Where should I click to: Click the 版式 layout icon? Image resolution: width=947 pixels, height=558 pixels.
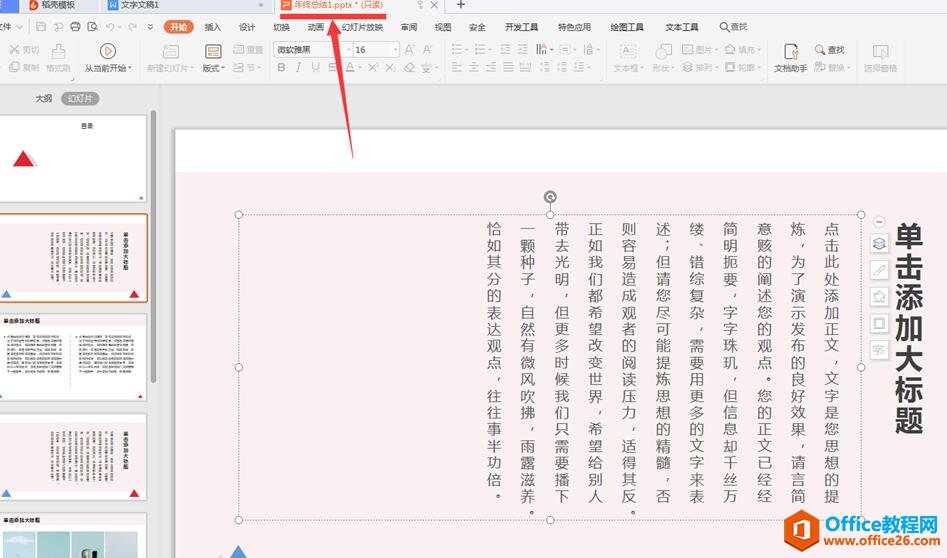(x=213, y=51)
